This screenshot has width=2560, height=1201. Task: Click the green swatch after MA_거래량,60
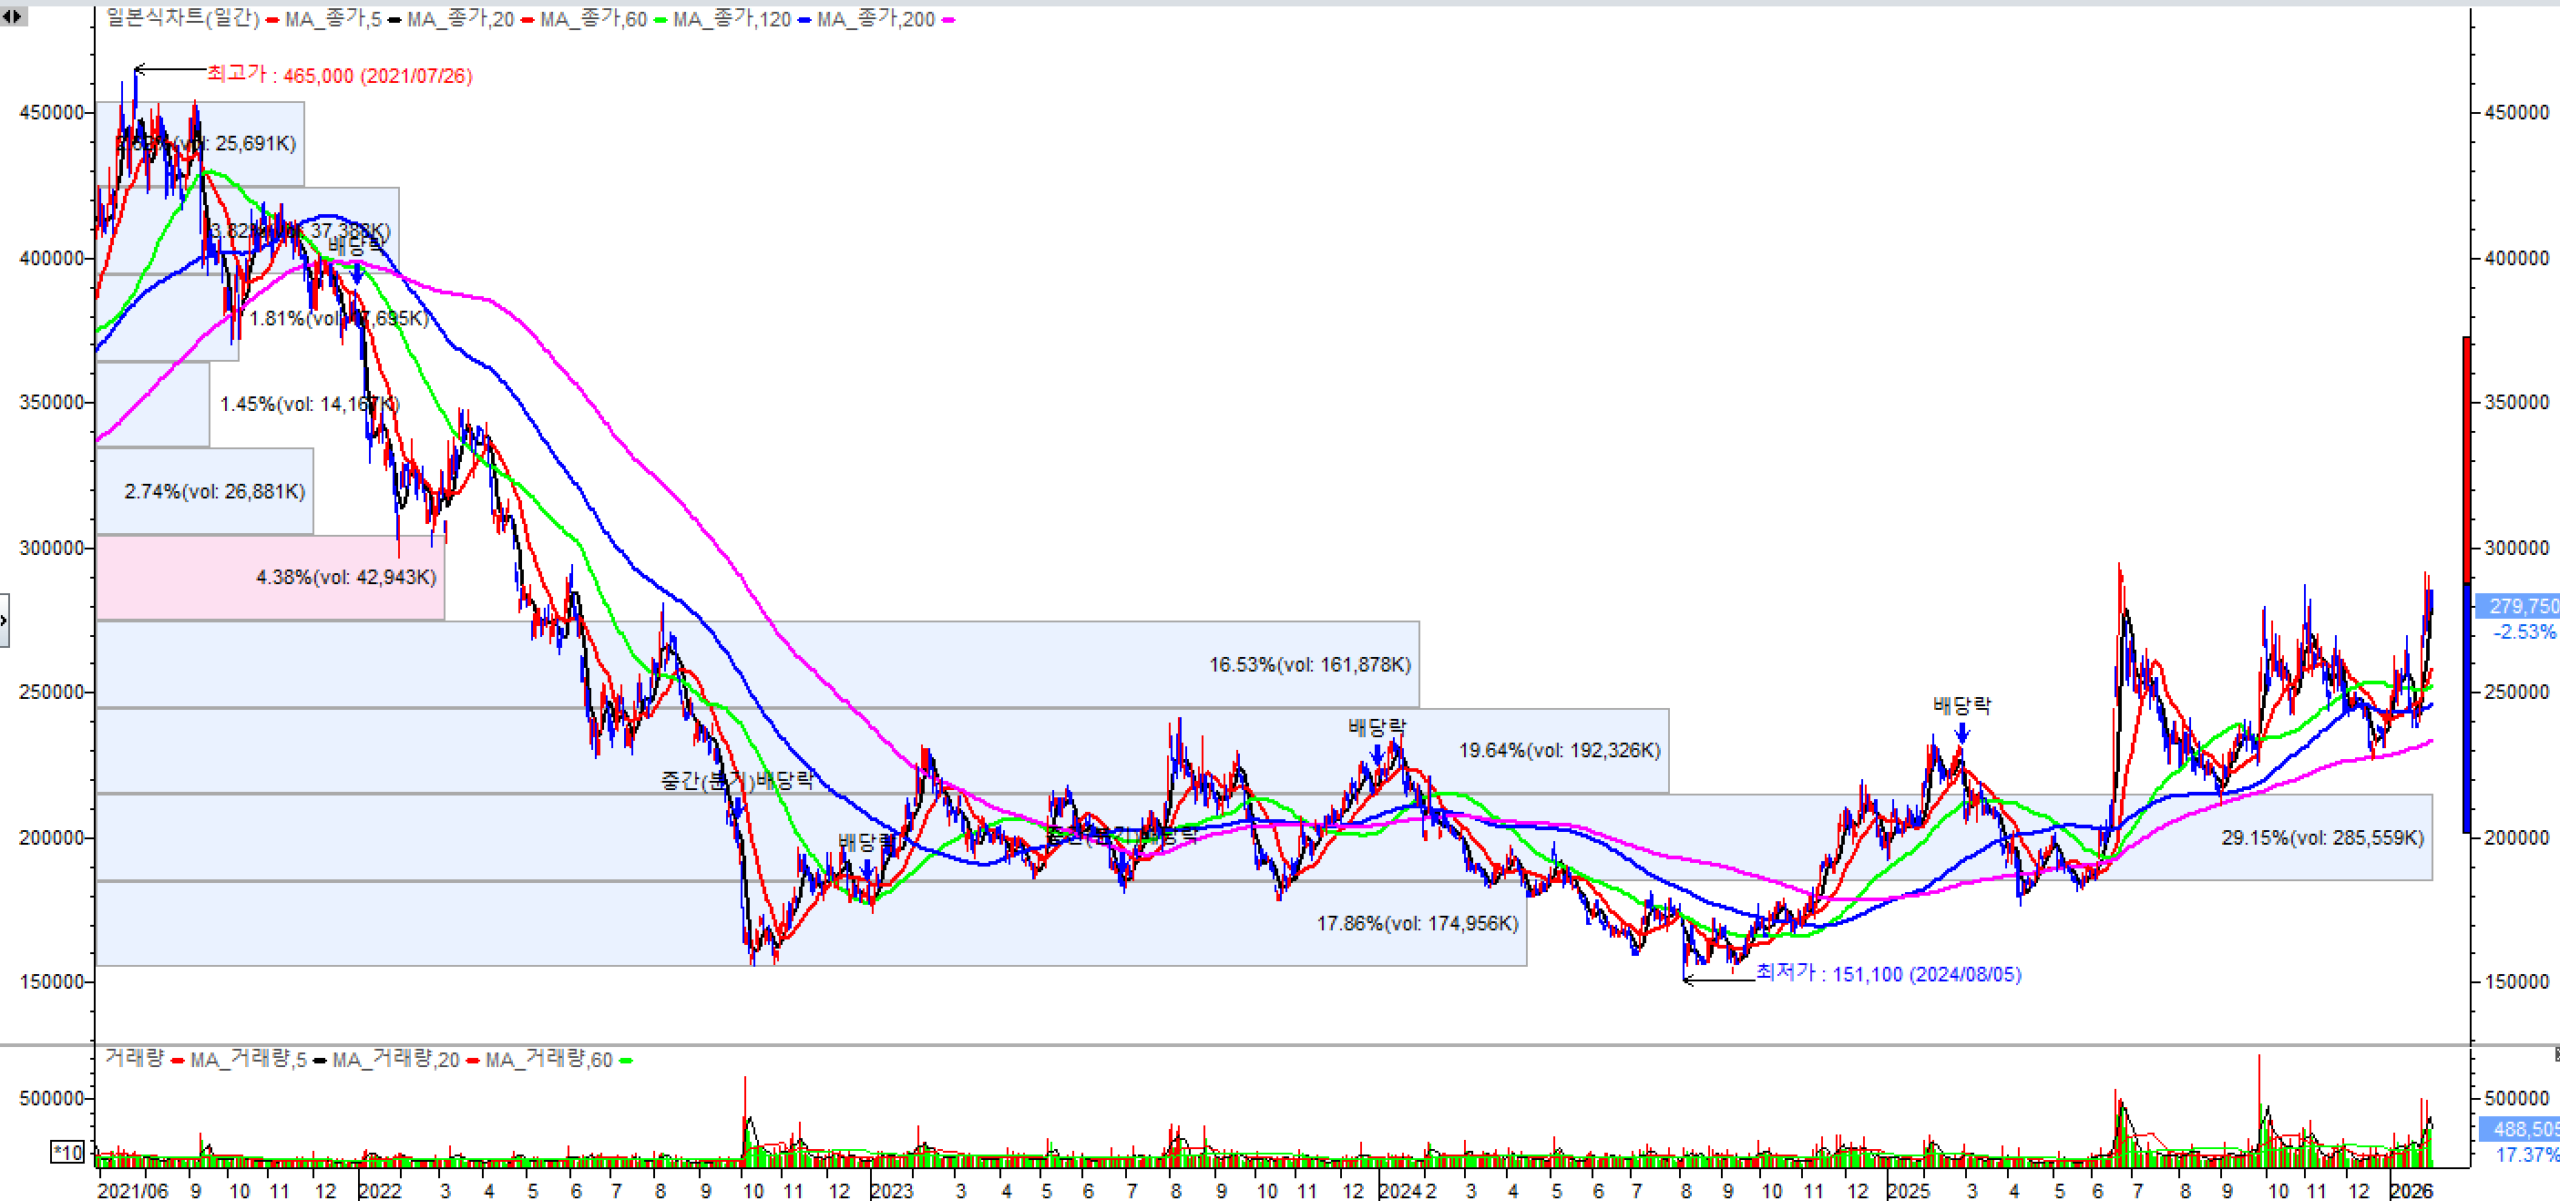click(627, 1061)
